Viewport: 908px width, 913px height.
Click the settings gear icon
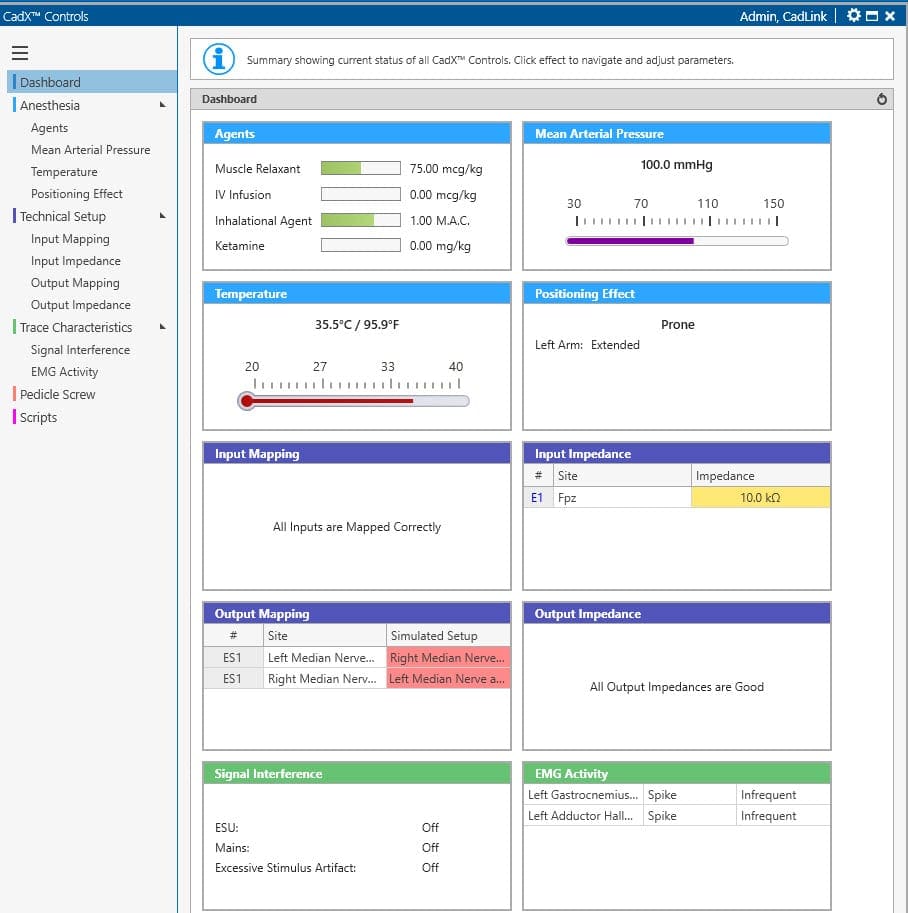[x=853, y=16]
